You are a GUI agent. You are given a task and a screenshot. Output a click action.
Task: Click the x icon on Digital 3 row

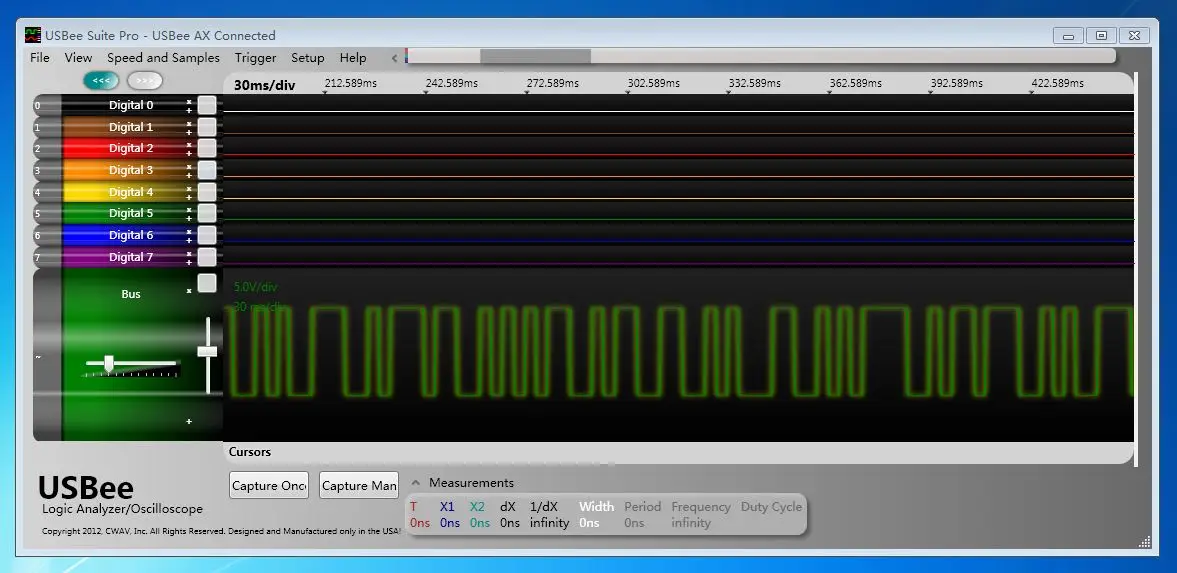[189, 167]
